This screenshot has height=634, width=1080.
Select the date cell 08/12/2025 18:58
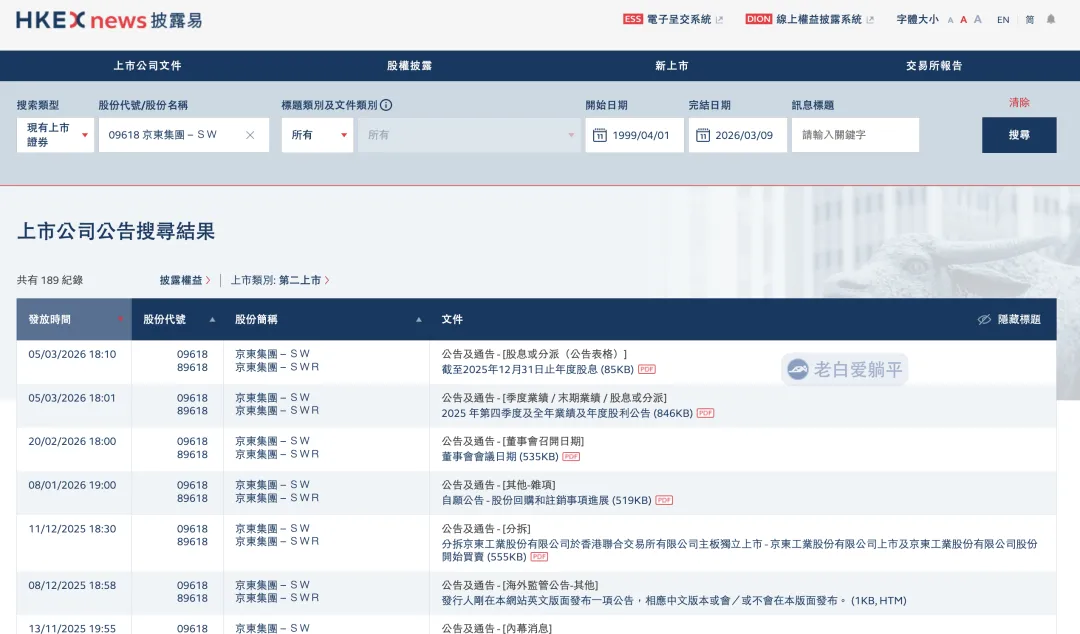72,585
